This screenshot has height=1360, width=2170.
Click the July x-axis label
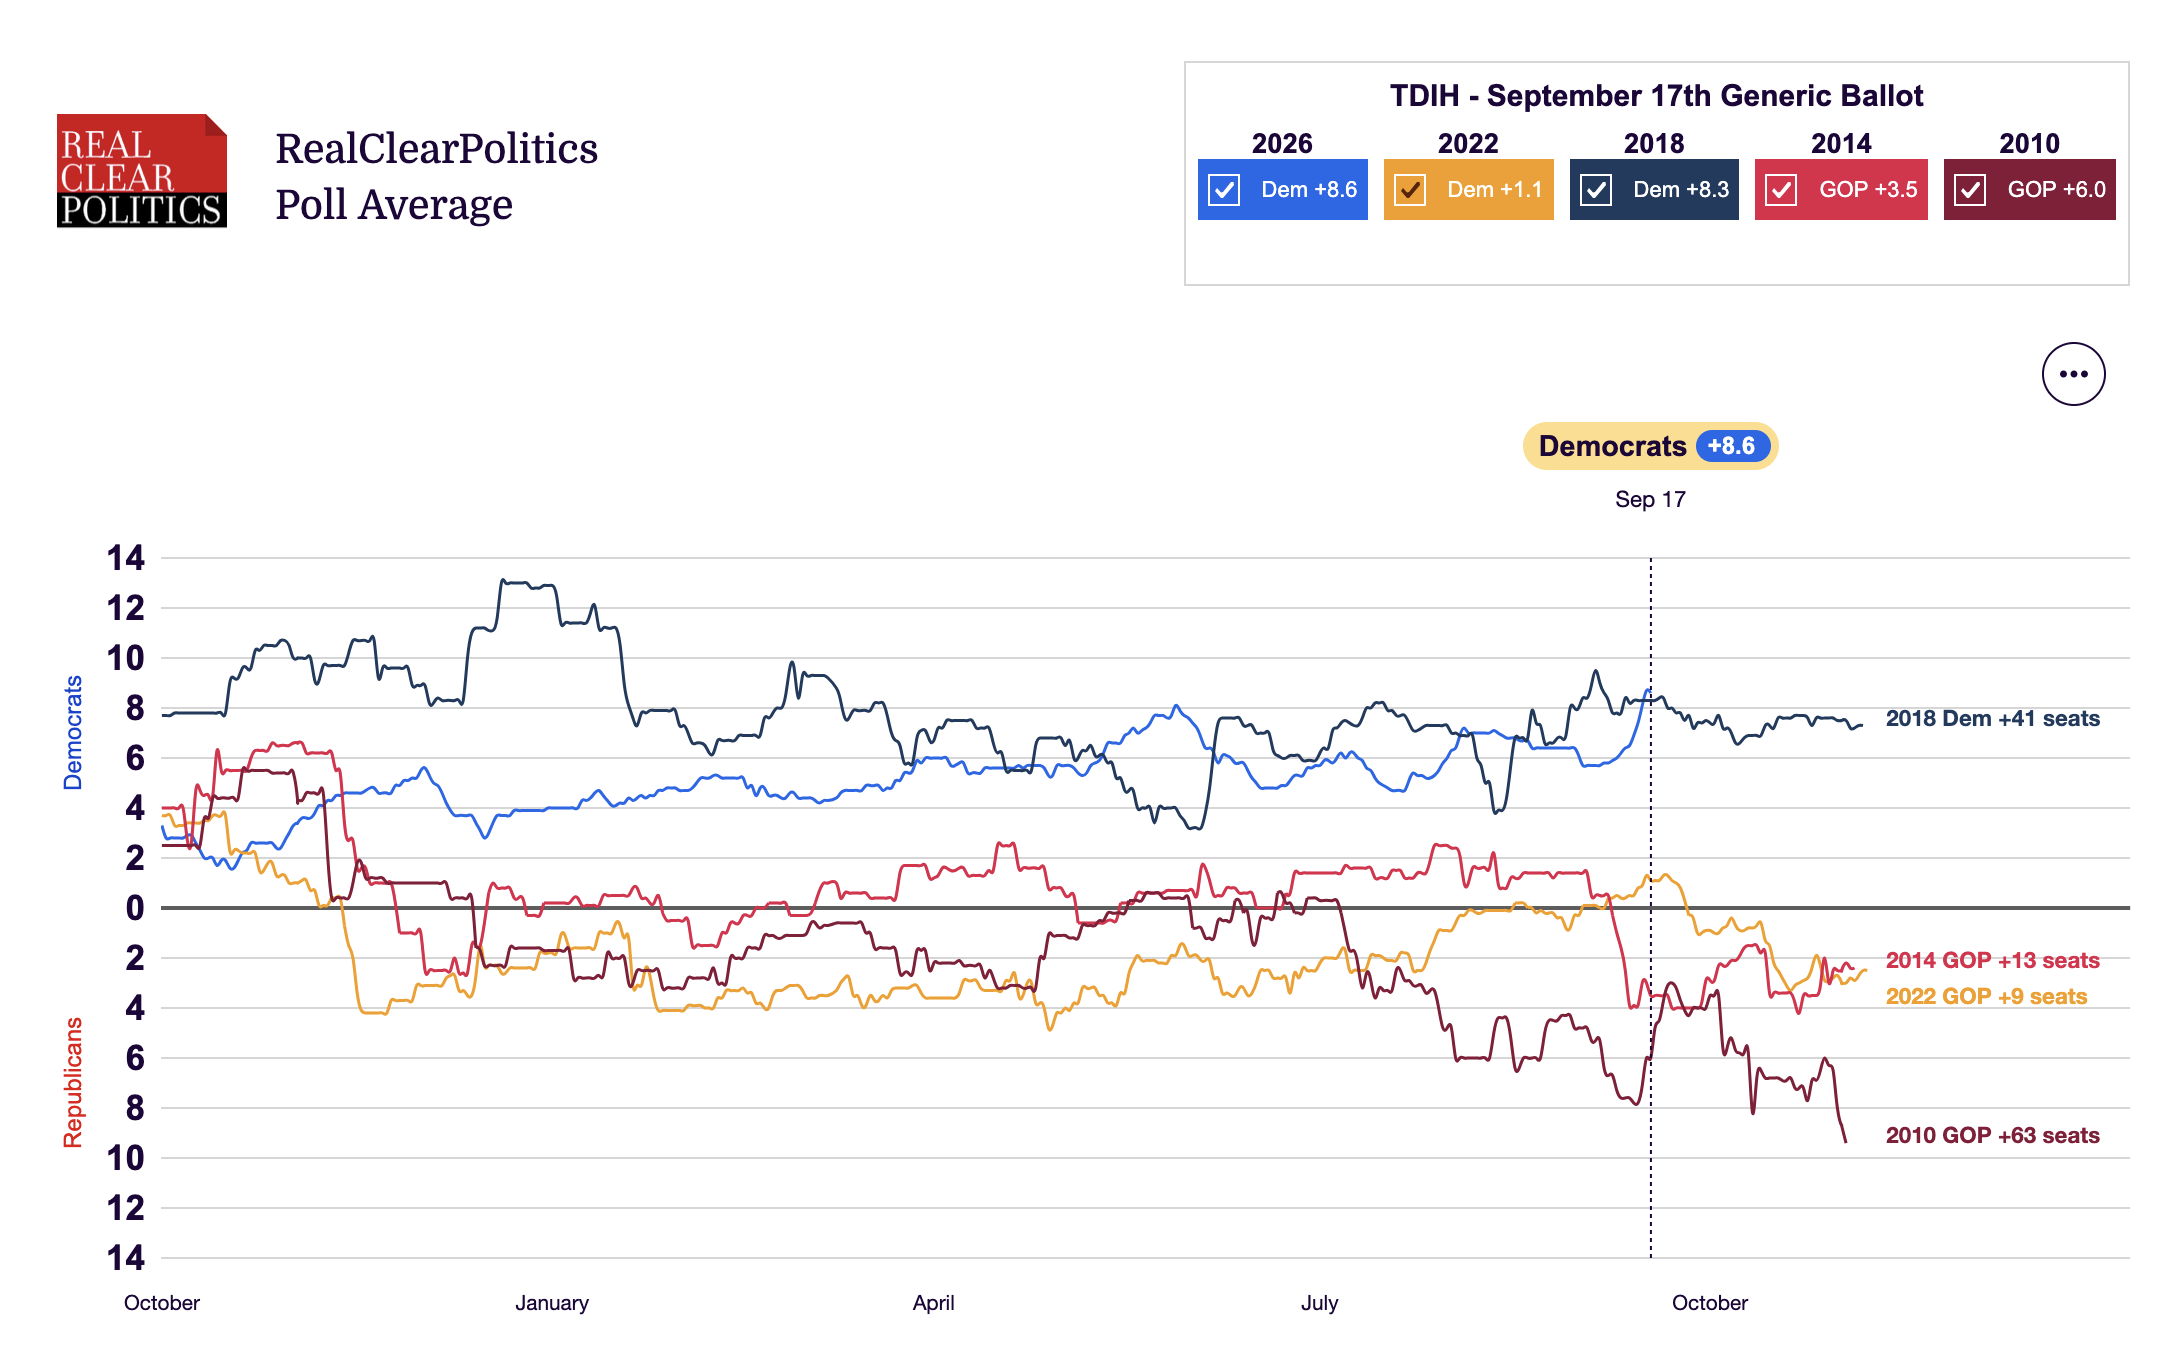pyautogui.click(x=1319, y=1303)
